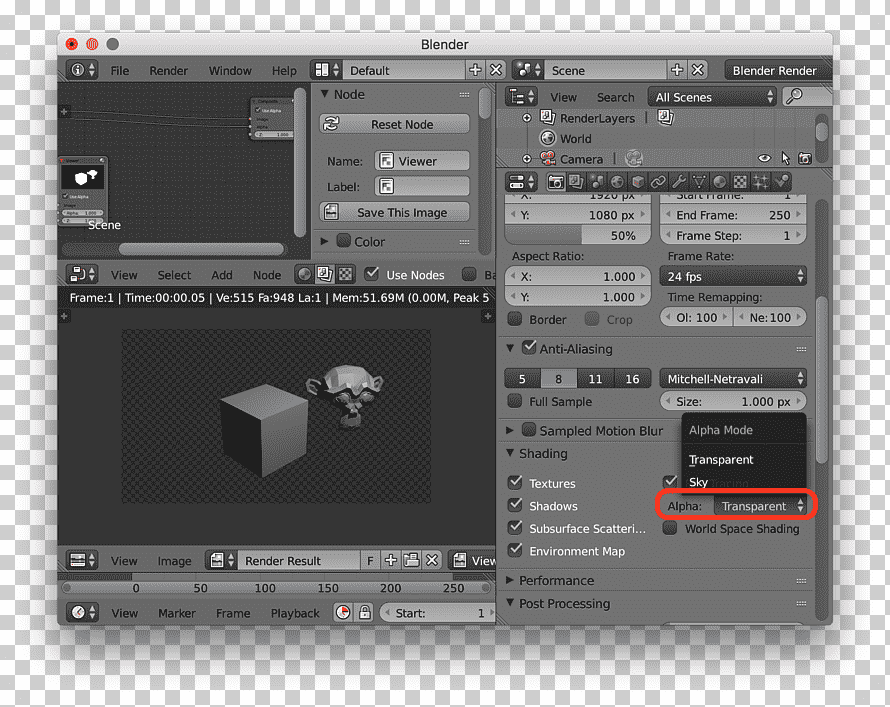
Task: Open the Render menu
Action: (x=168, y=70)
